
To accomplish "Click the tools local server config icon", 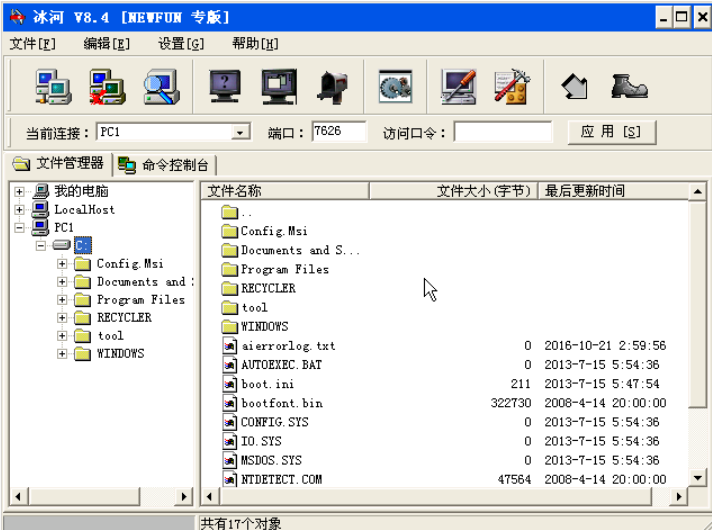I will (x=512, y=87).
